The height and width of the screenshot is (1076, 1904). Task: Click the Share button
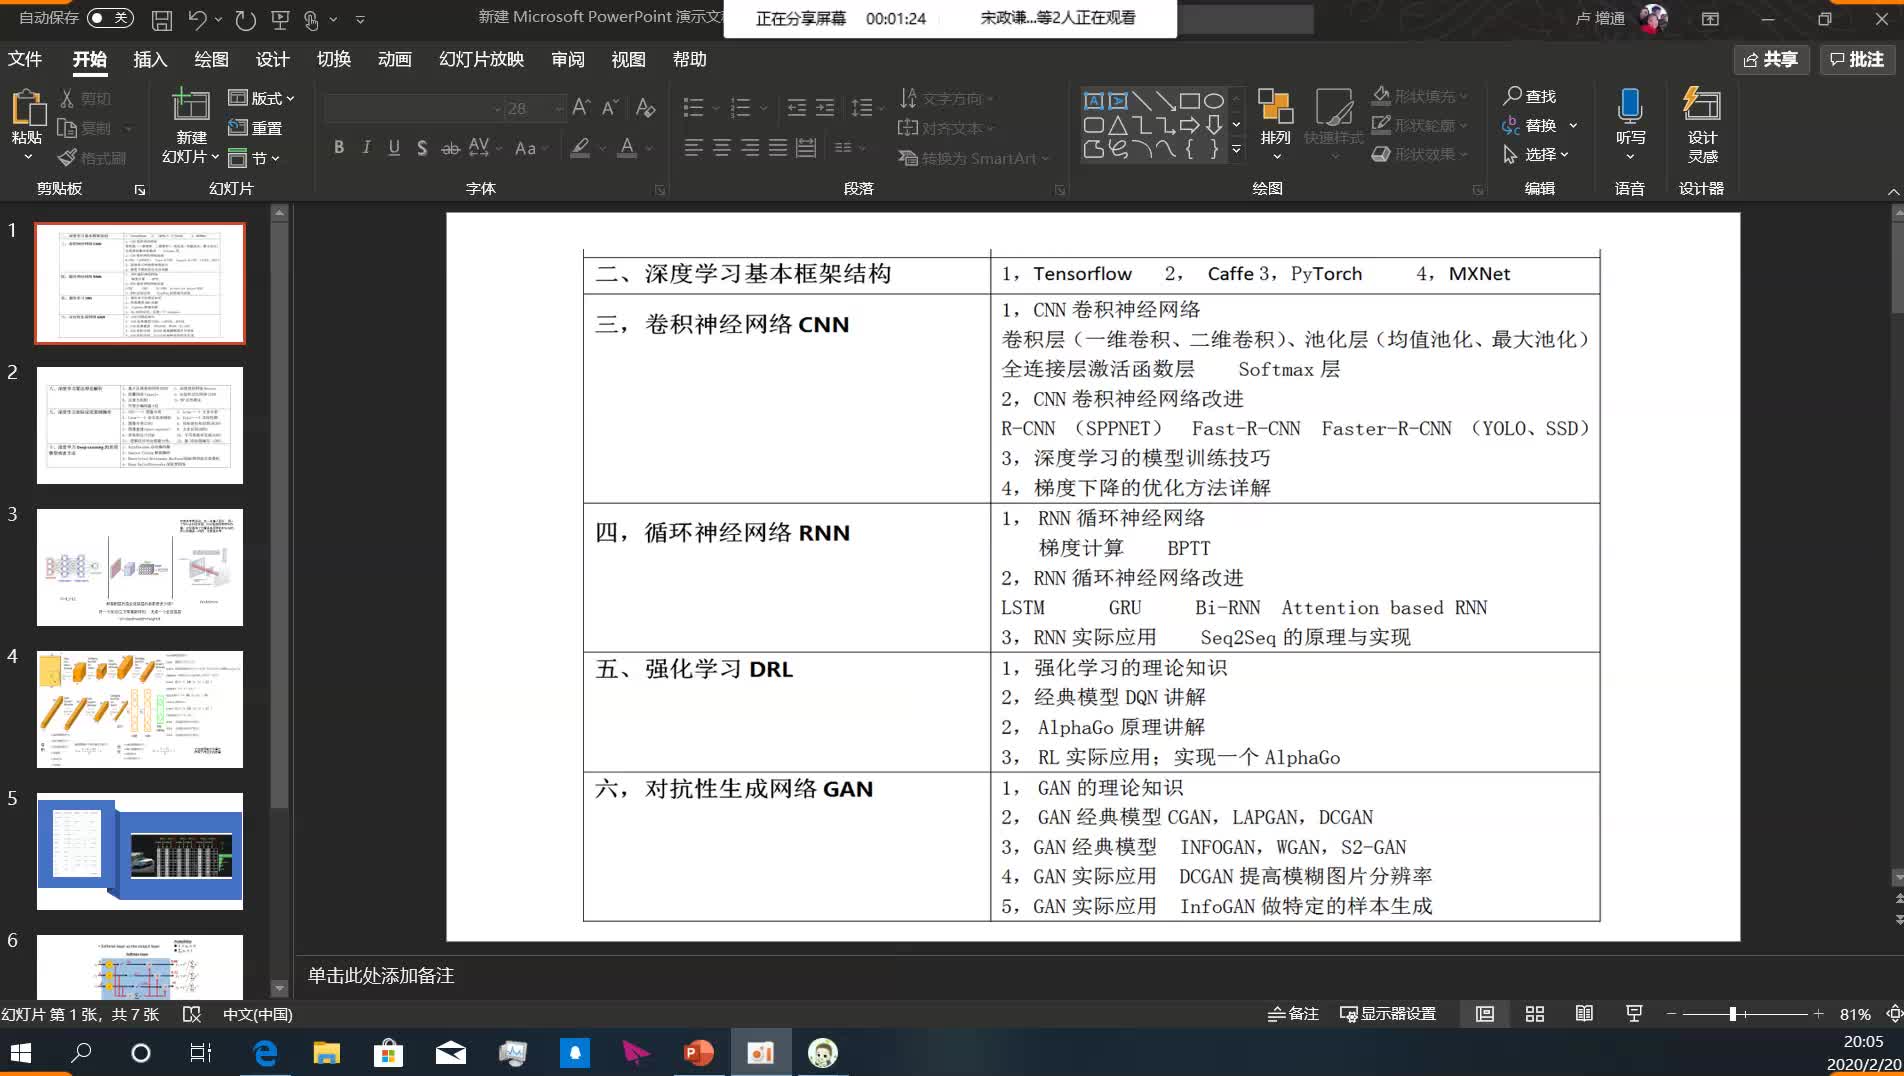[x=1770, y=59]
